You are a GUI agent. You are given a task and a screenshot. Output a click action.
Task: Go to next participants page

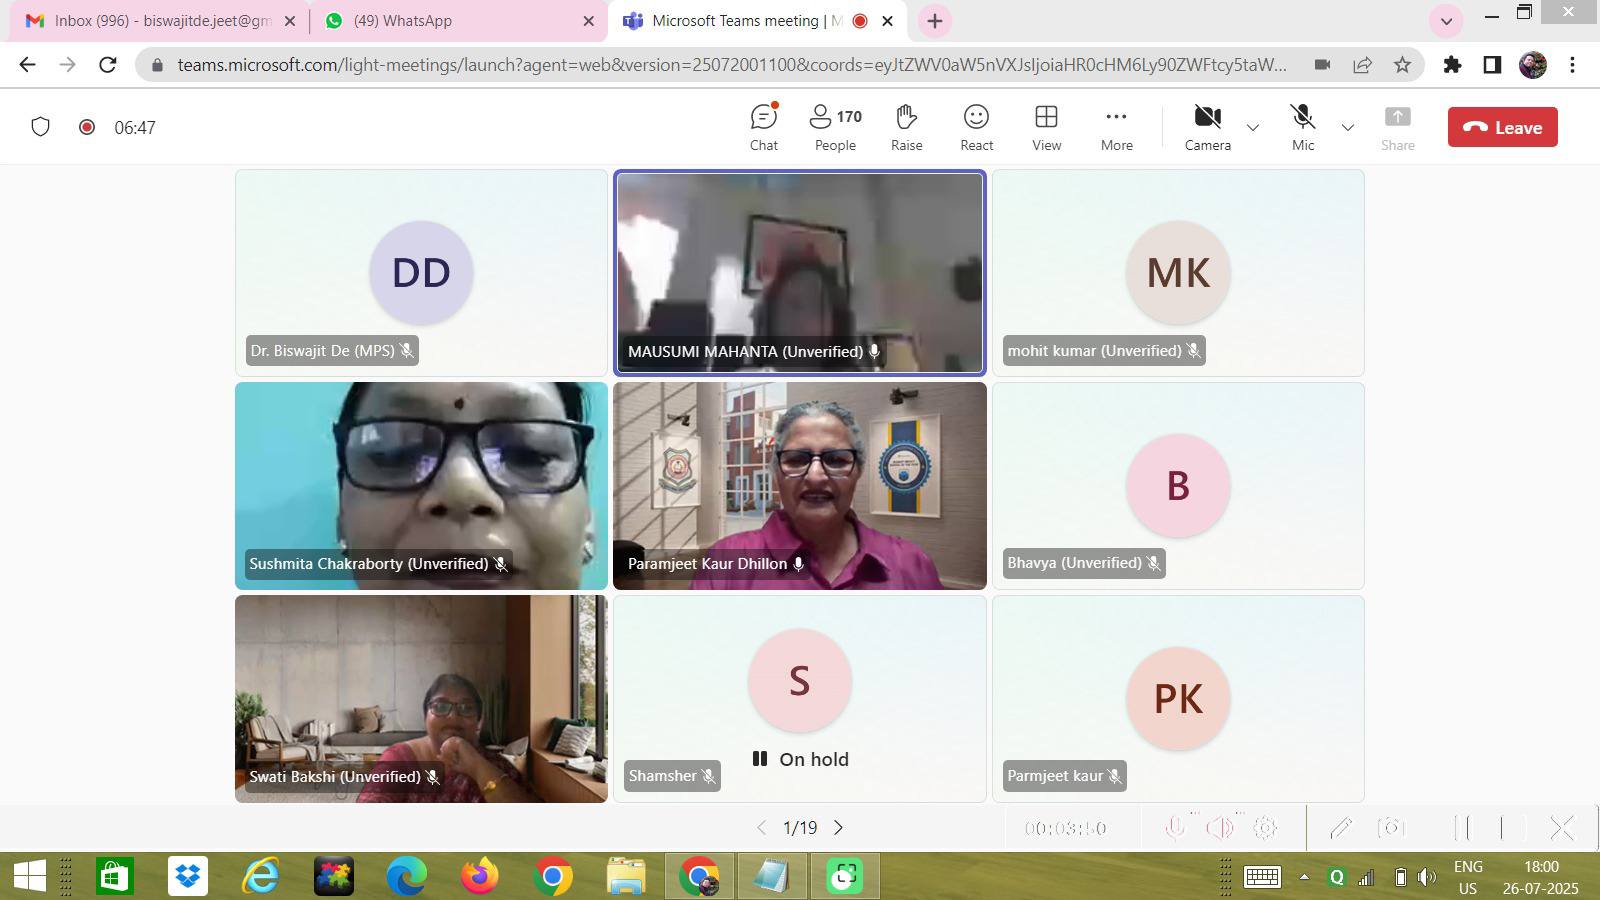tap(838, 828)
